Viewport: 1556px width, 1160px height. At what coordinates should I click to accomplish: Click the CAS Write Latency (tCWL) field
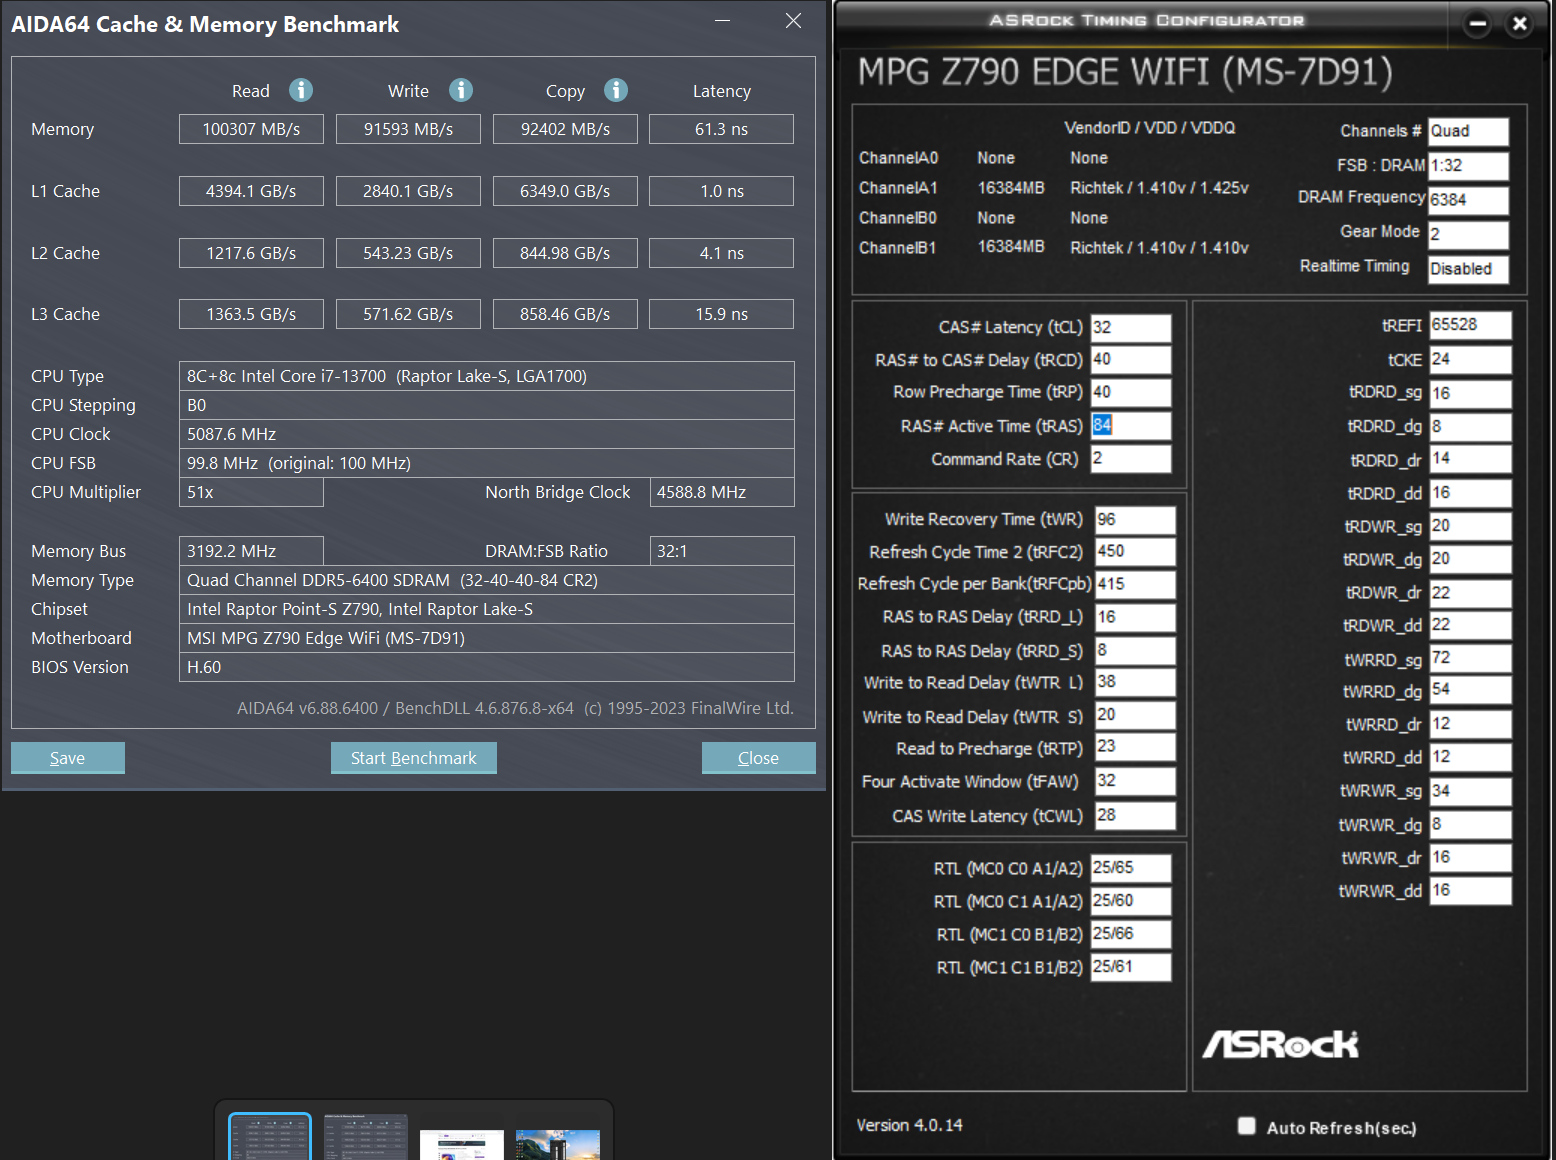pyautogui.click(x=1135, y=816)
